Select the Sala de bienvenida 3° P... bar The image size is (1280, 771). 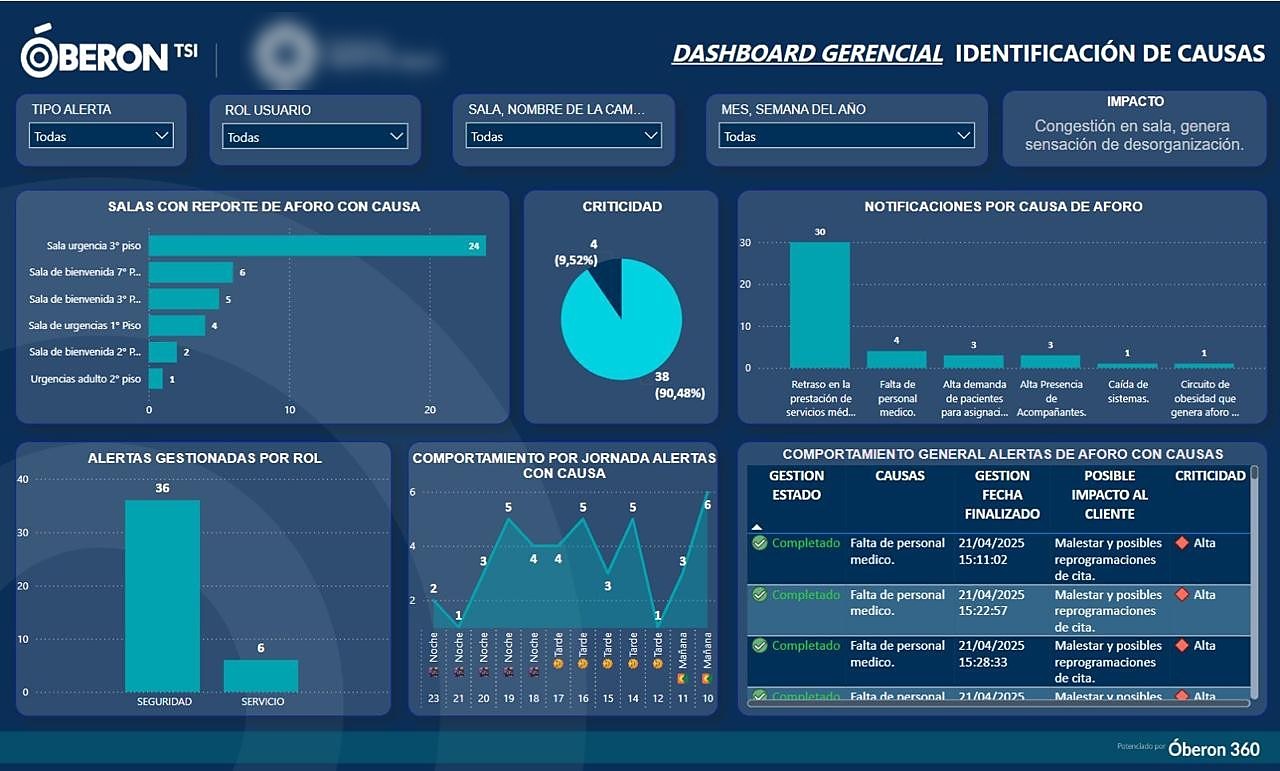(x=184, y=299)
